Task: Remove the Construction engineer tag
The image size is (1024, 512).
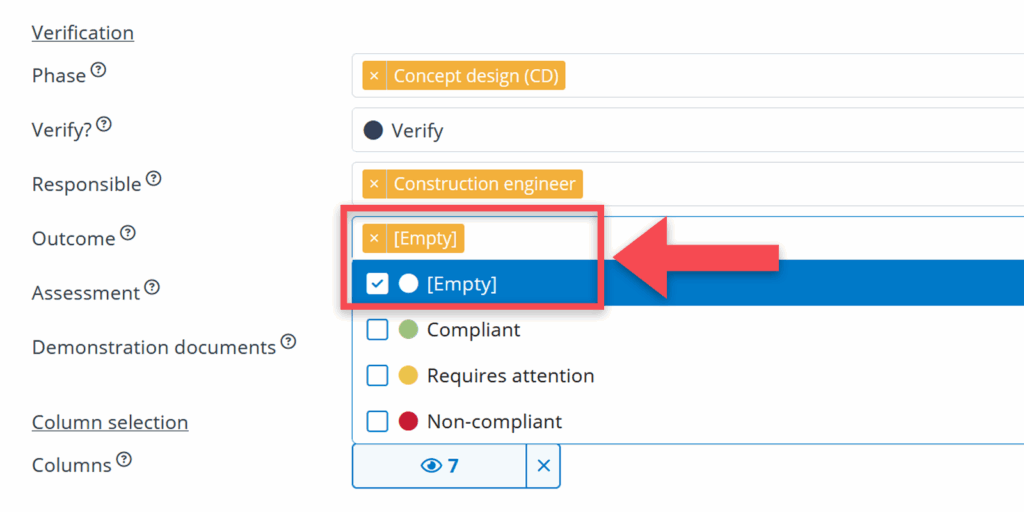Action: [x=374, y=184]
